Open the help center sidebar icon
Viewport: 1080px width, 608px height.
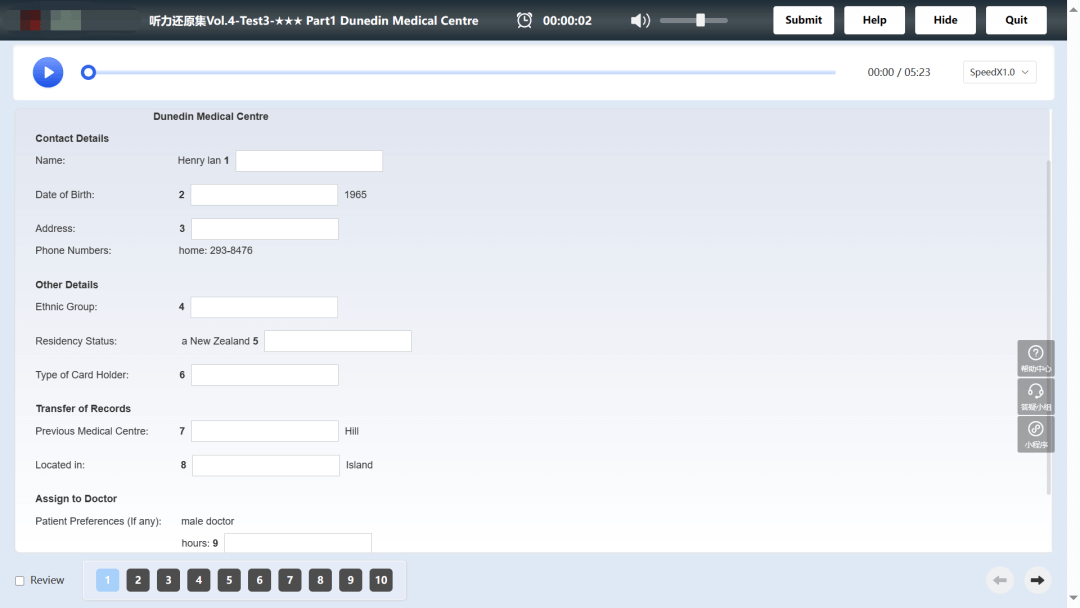pyautogui.click(x=1036, y=358)
